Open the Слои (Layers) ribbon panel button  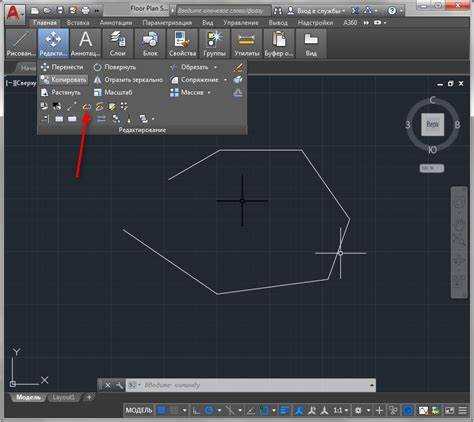118,43
